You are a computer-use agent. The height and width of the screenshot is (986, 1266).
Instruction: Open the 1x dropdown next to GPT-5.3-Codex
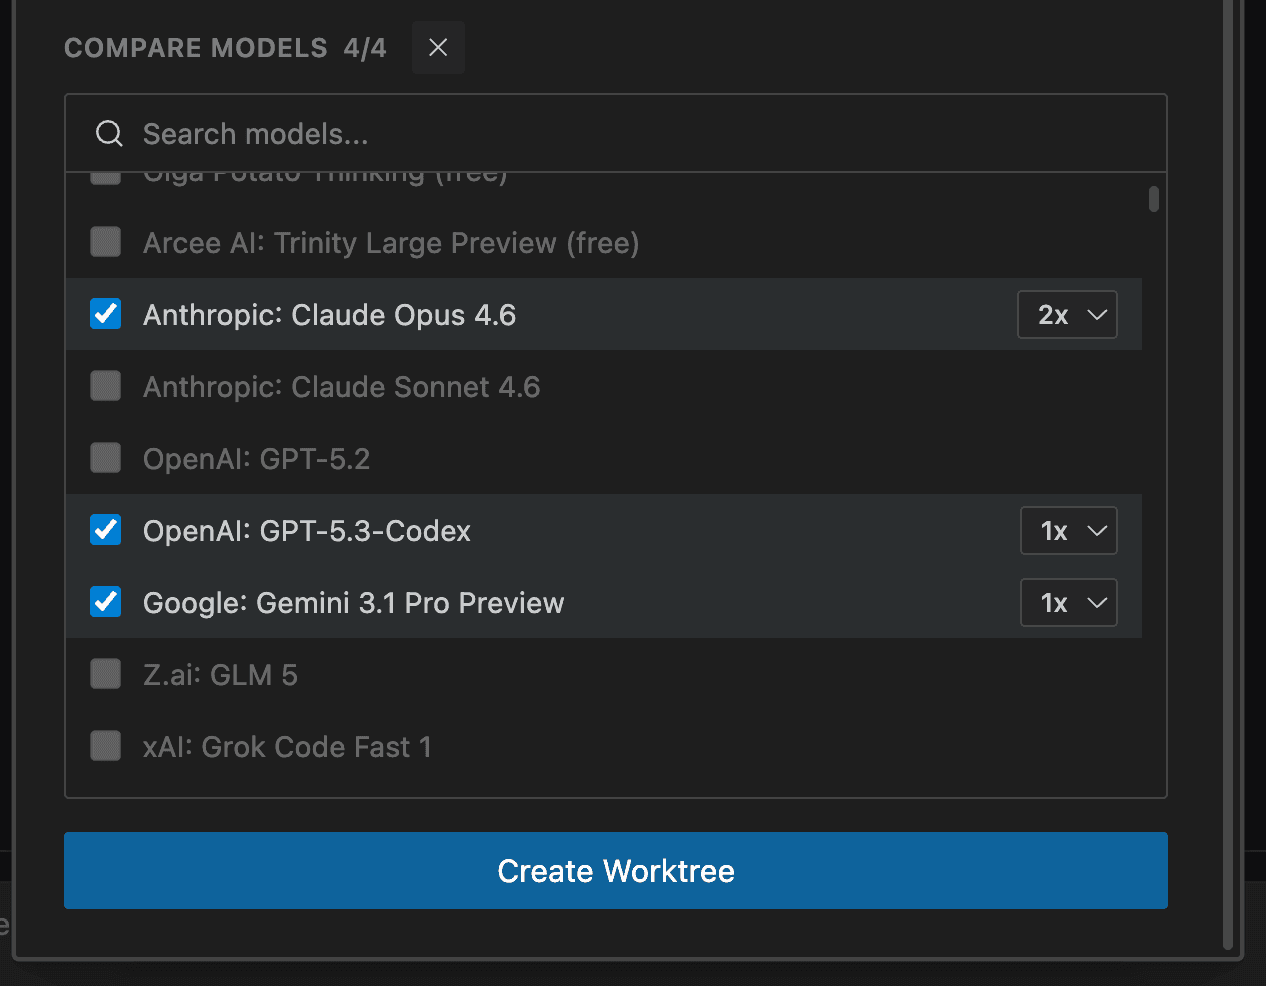(1068, 530)
